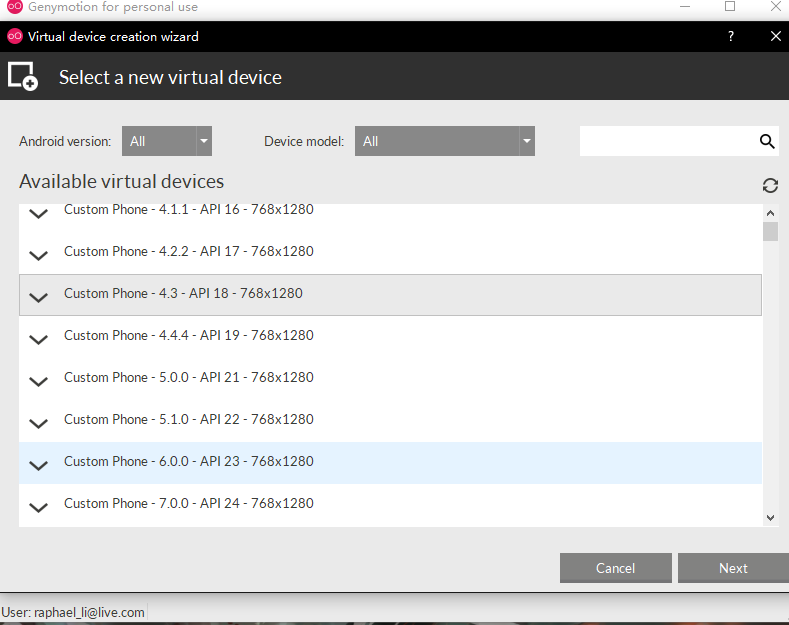Click the new virtual device header icon
Screen dimensions: 789x625
(x=23, y=76)
